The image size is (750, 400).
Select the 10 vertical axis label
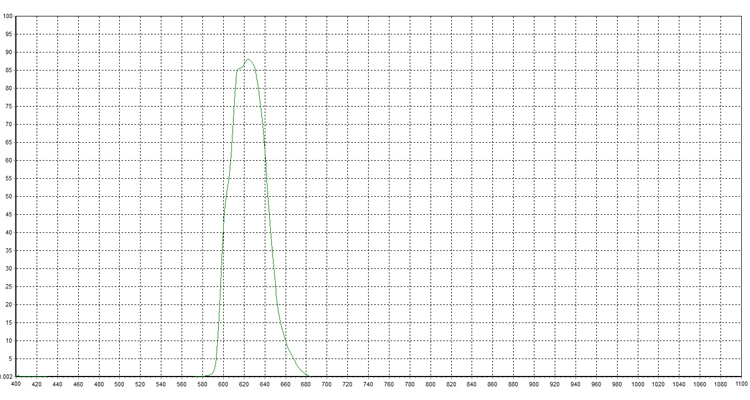coord(9,341)
